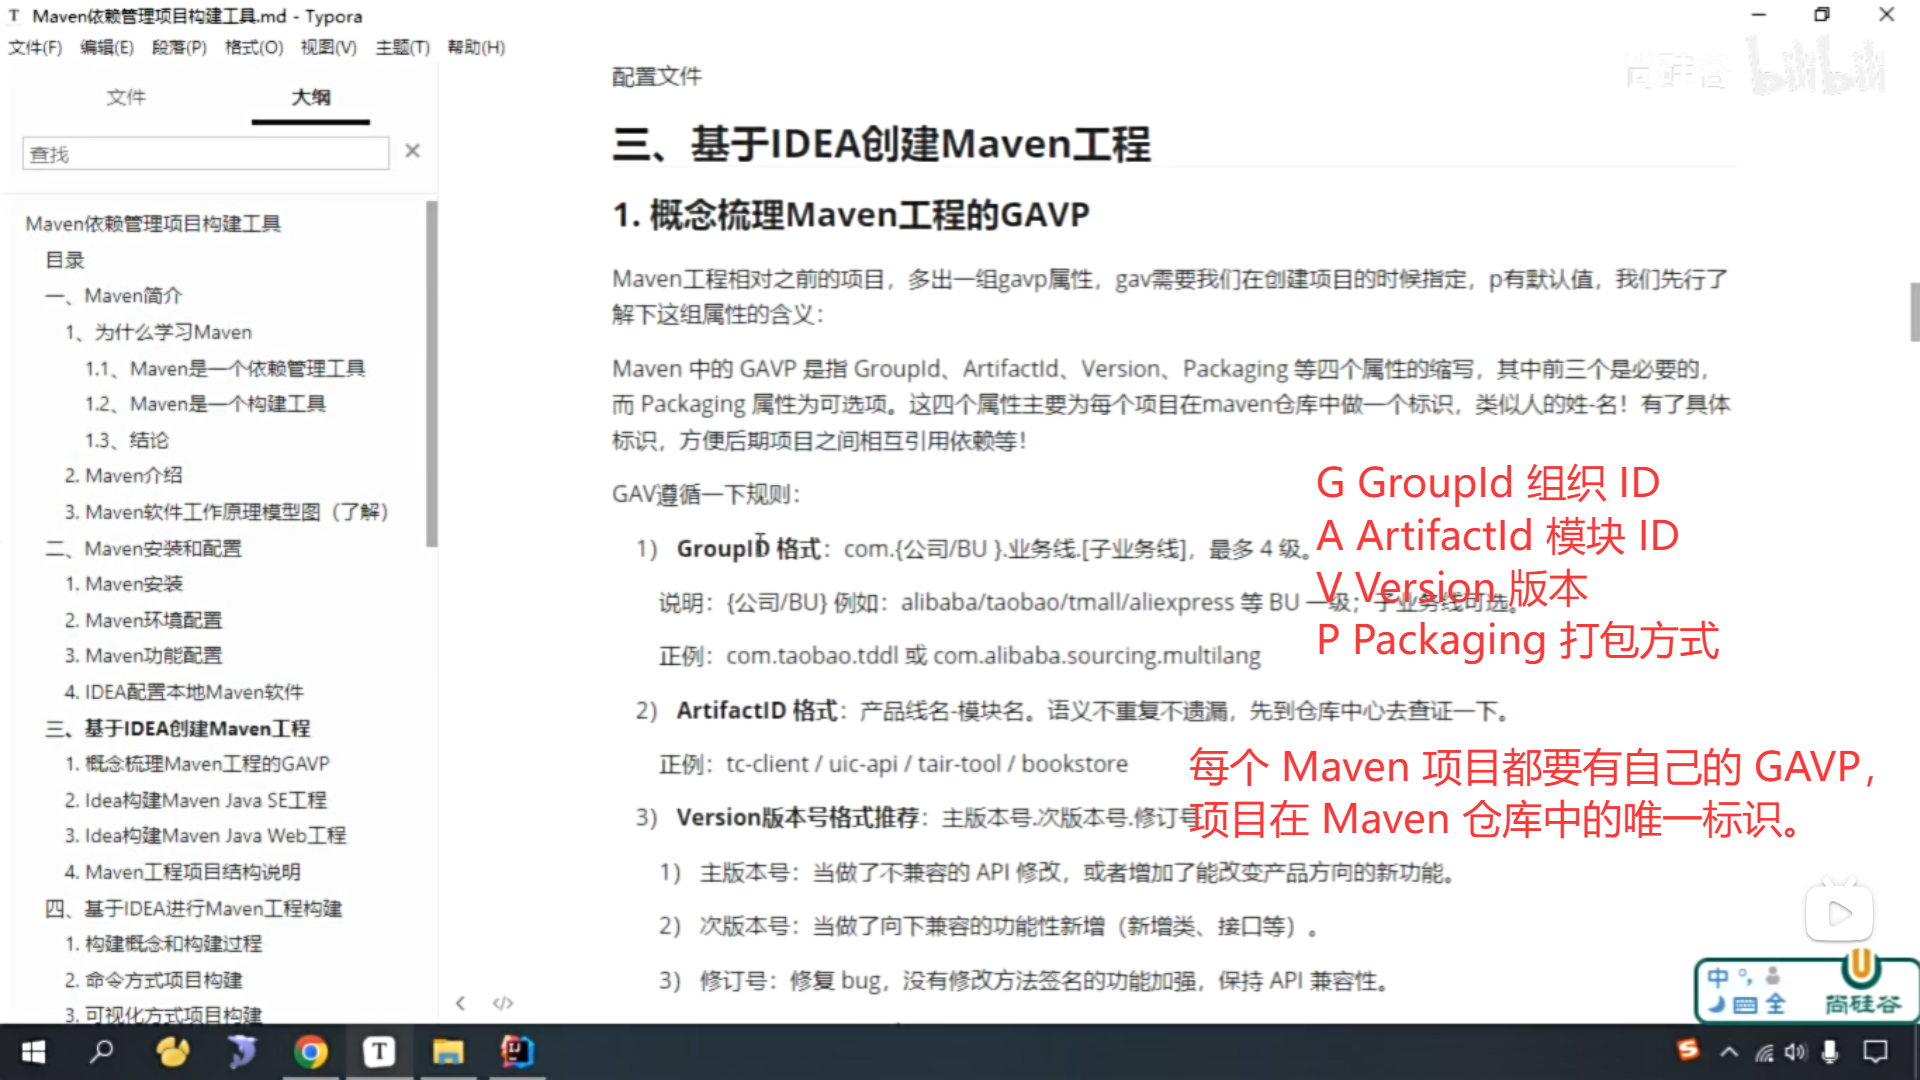Image resolution: width=1920 pixels, height=1080 pixels.
Task: Toggle the microphone icon in system tray
Action: (1829, 1051)
